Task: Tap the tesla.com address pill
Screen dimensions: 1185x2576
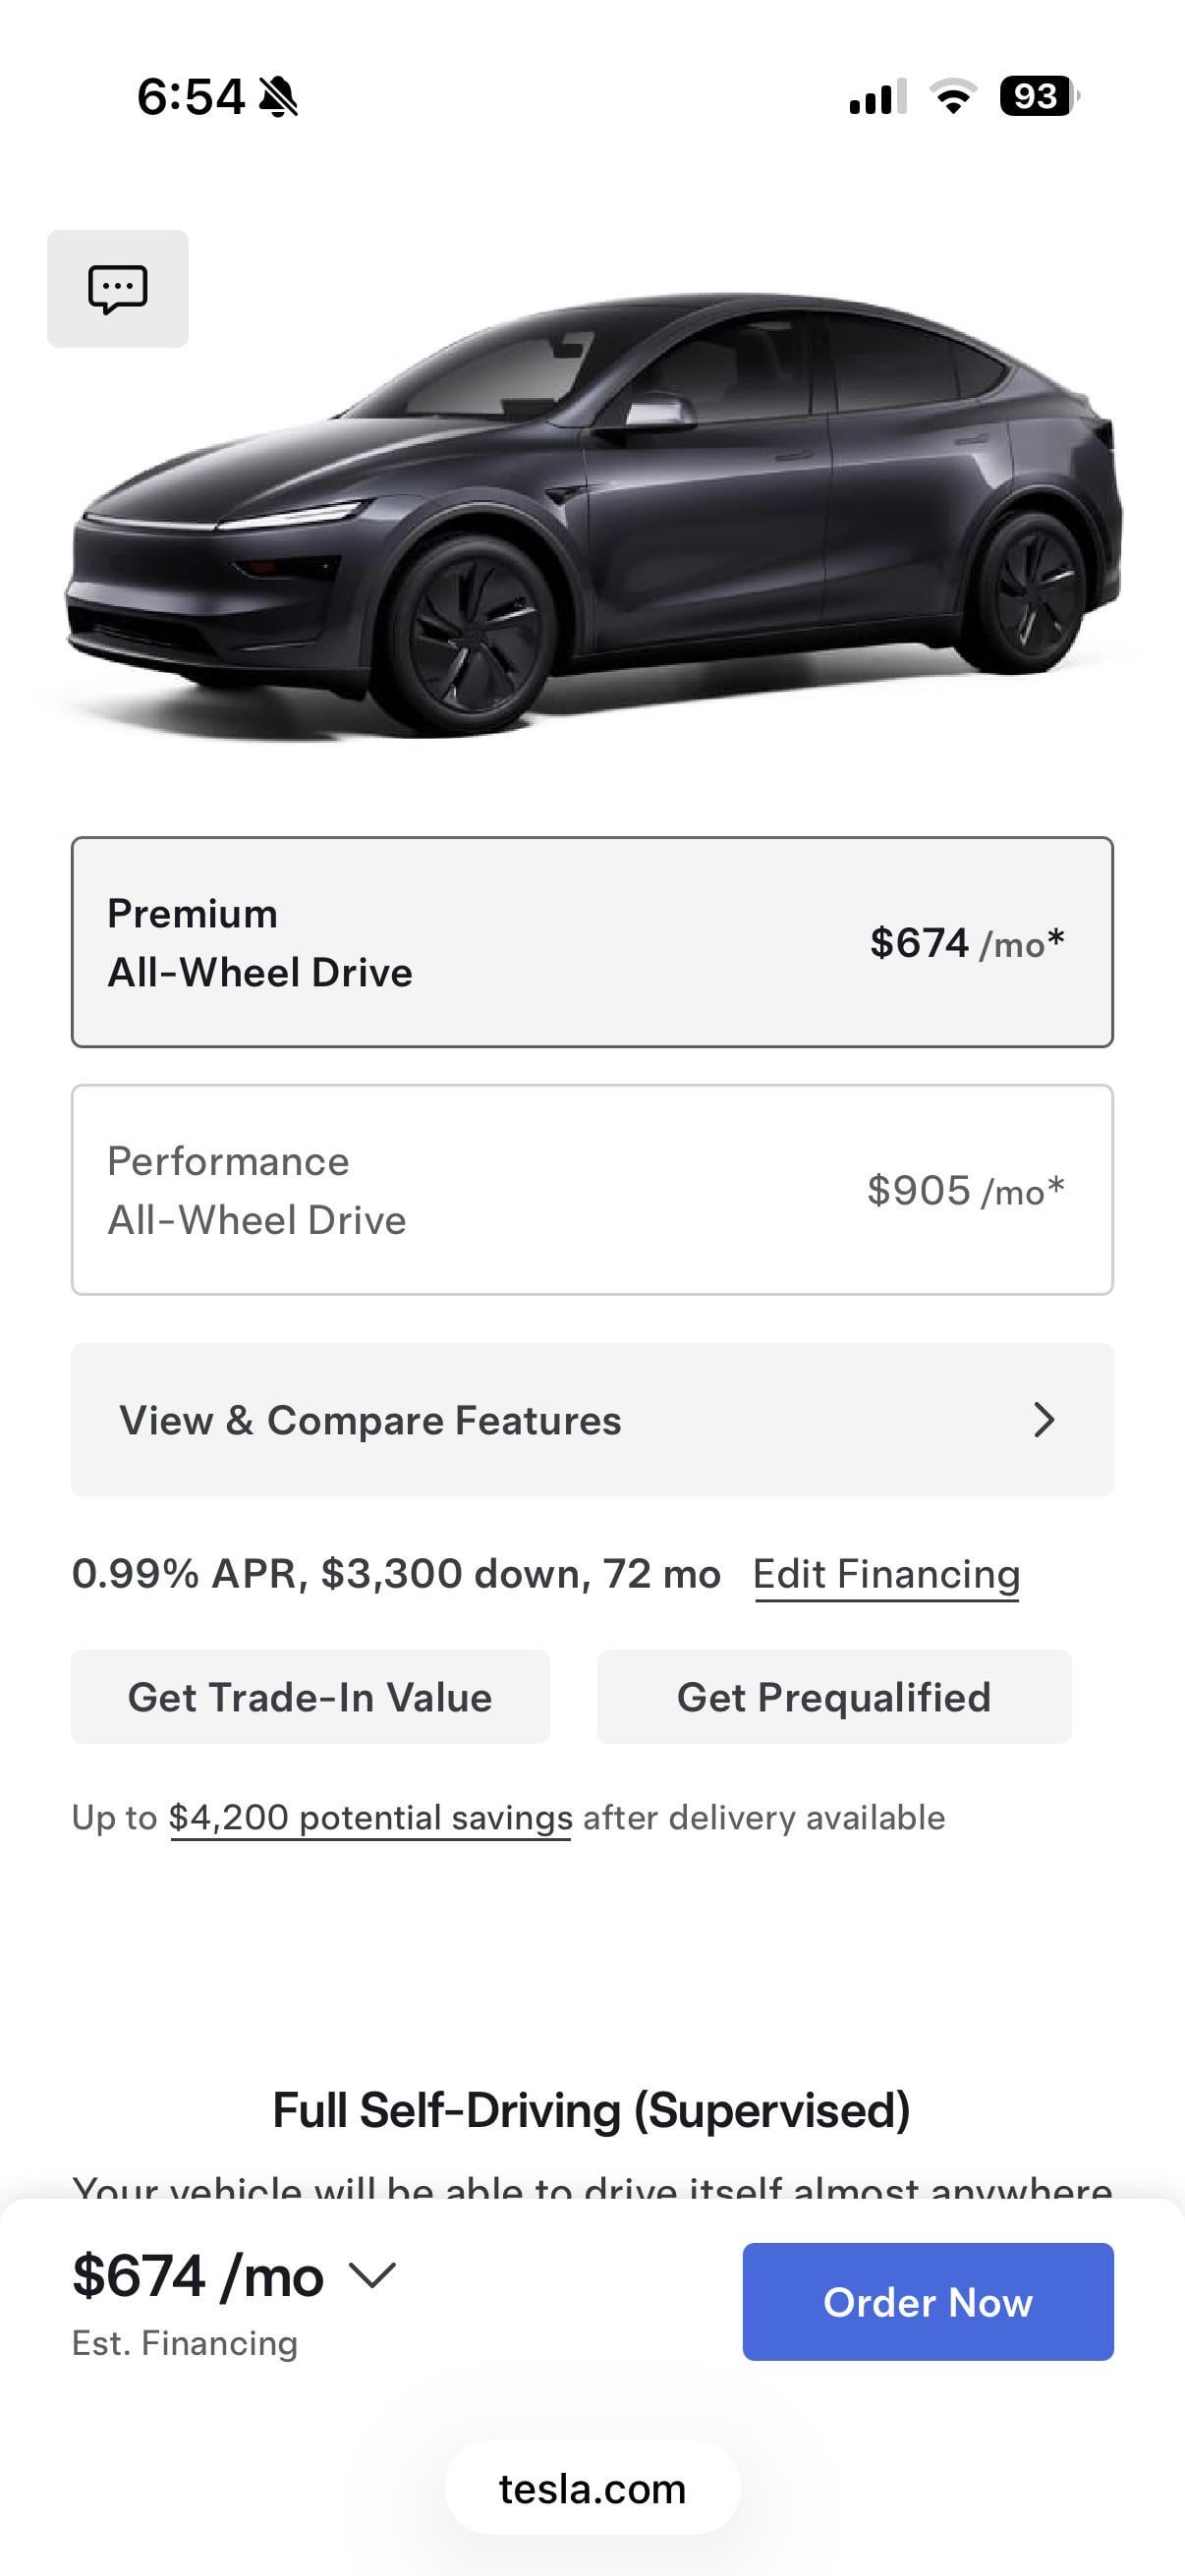Action: pos(592,2489)
